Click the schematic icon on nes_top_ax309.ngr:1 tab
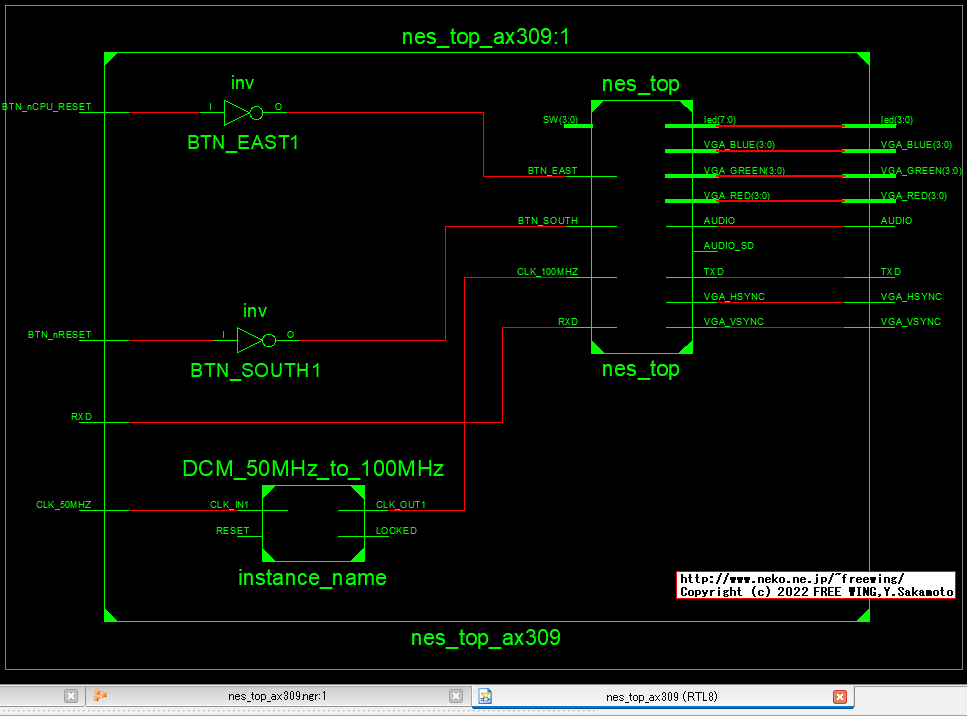 [x=100, y=696]
